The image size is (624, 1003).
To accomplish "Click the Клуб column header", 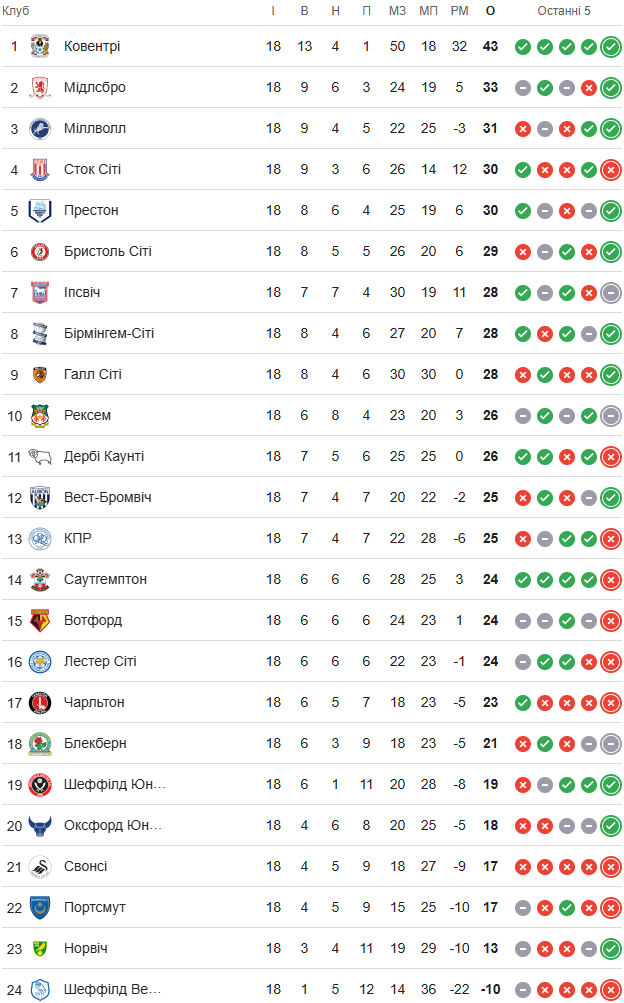I will (x=15, y=10).
